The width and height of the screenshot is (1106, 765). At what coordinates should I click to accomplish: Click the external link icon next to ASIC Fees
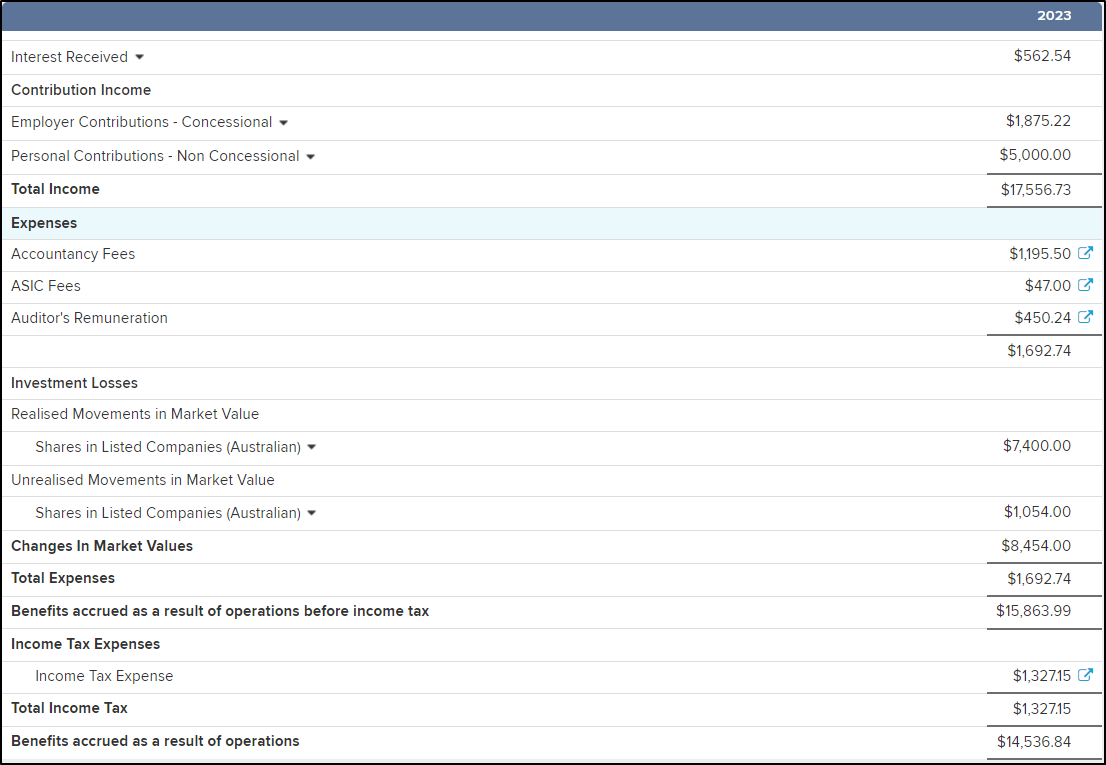pyautogui.click(x=1086, y=285)
